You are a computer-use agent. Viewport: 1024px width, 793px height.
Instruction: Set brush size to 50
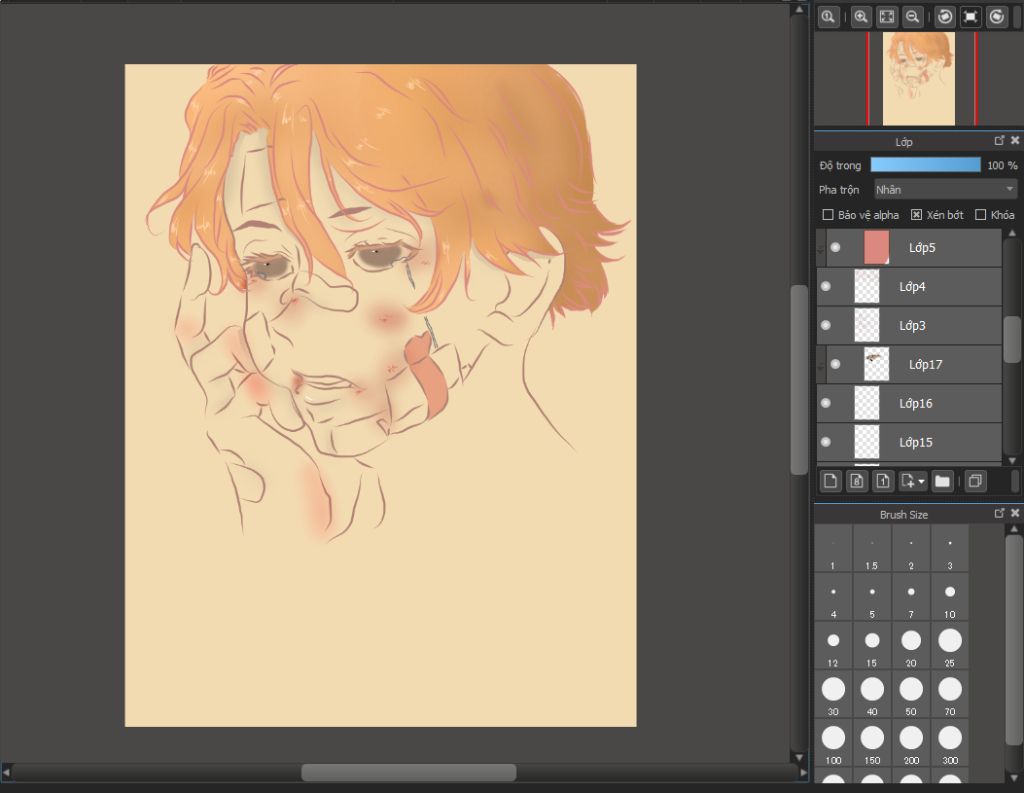point(911,694)
